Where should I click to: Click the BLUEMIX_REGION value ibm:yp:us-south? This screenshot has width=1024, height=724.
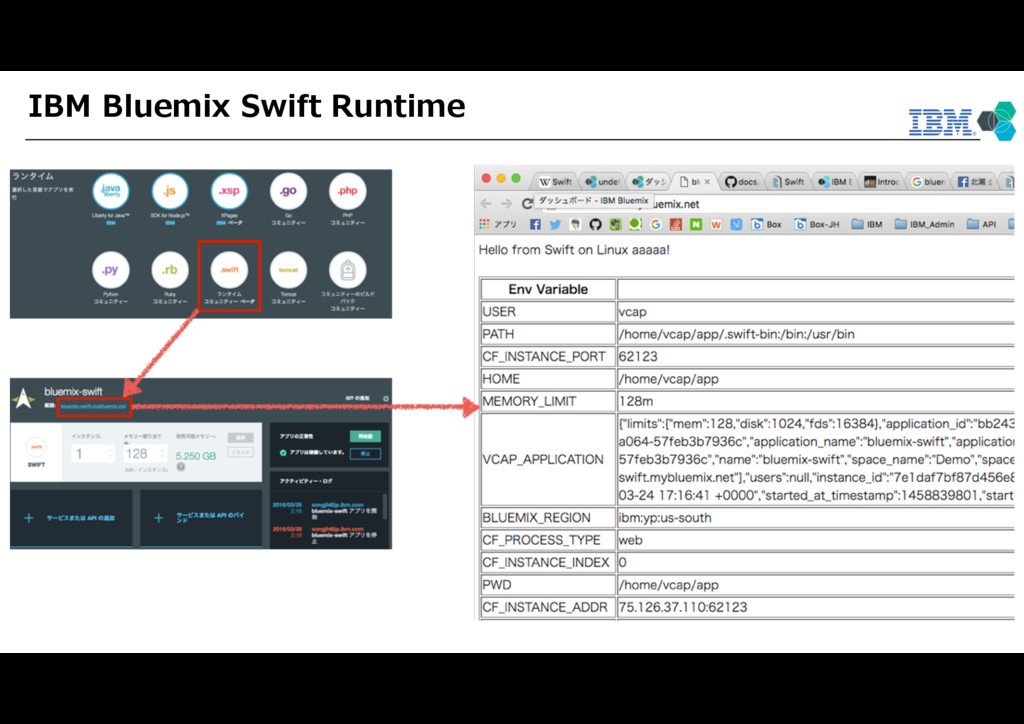[665, 518]
